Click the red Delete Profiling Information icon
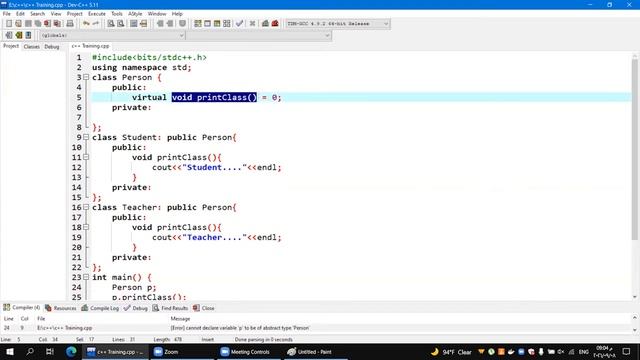Screen dimensions: 640x360 tap(275, 24)
